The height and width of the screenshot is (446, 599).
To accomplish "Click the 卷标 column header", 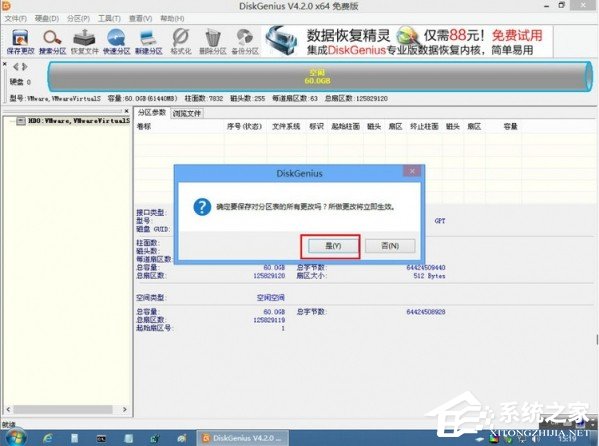I will (x=144, y=127).
